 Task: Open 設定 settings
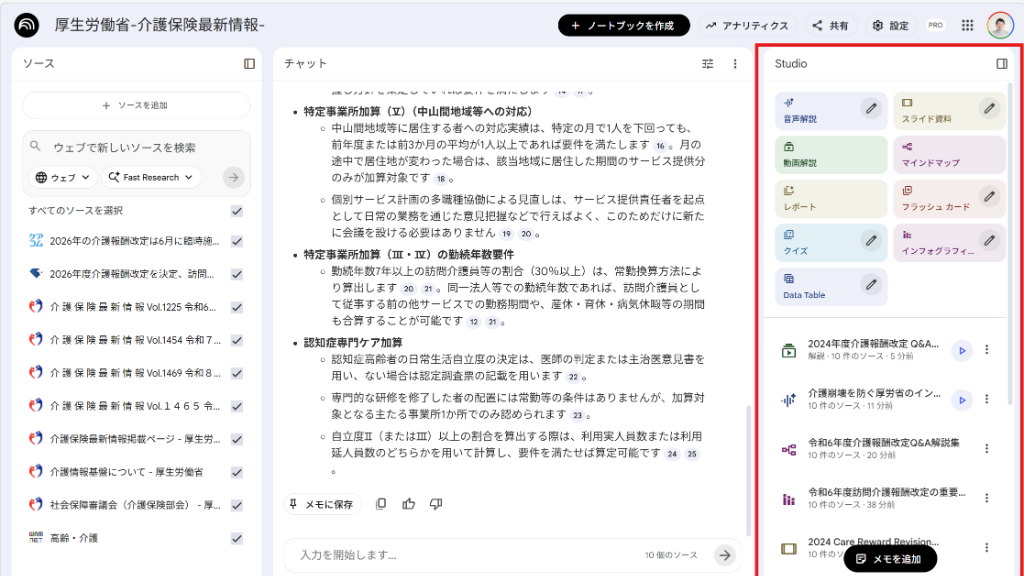point(891,25)
